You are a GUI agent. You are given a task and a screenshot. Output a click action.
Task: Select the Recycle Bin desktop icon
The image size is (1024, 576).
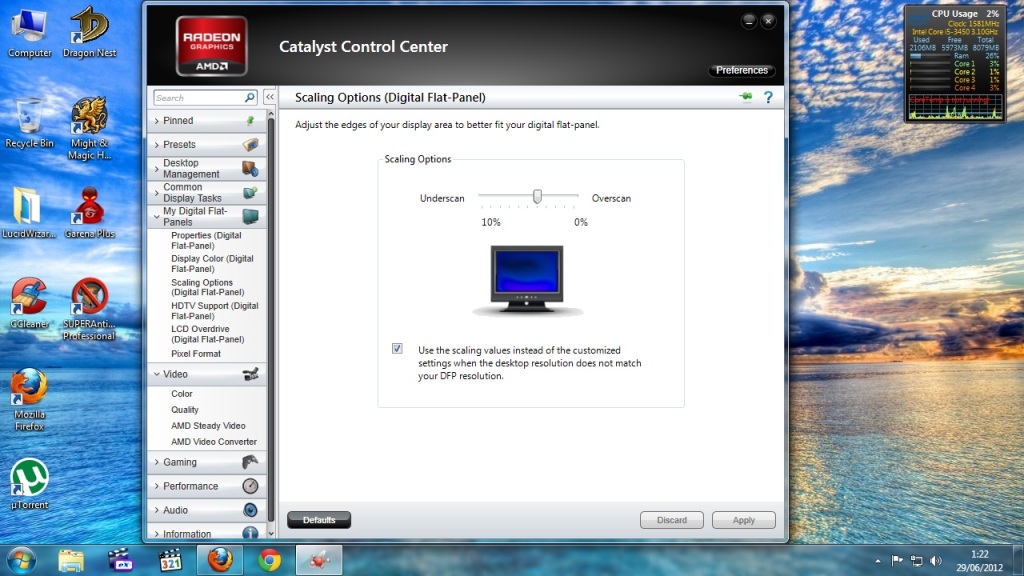coord(29,123)
